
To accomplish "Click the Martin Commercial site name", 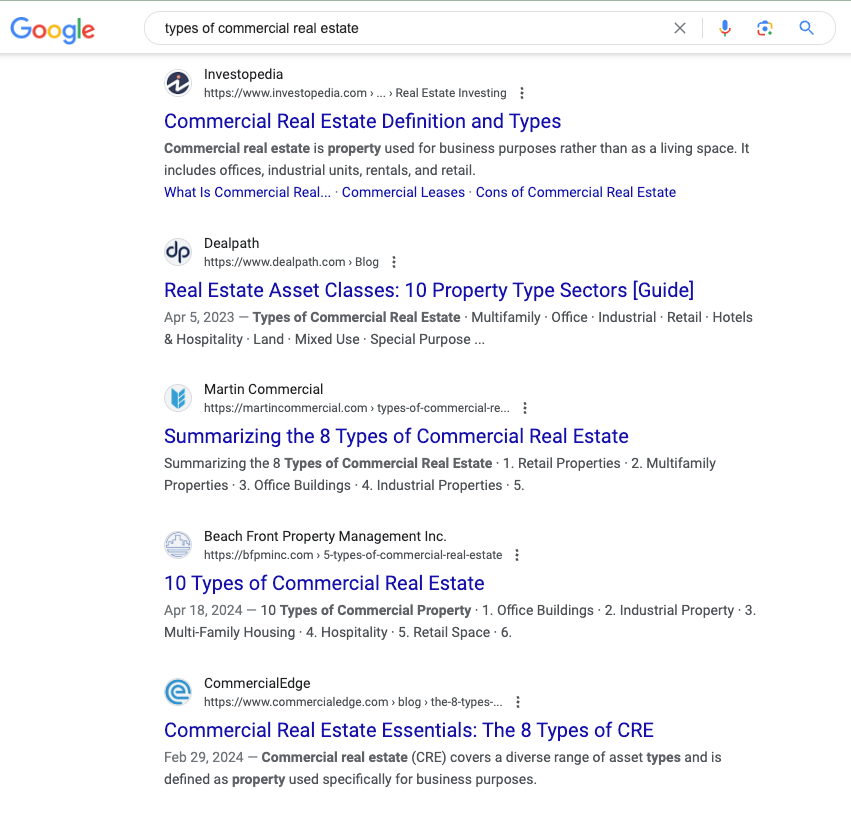I will tap(263, 390).
